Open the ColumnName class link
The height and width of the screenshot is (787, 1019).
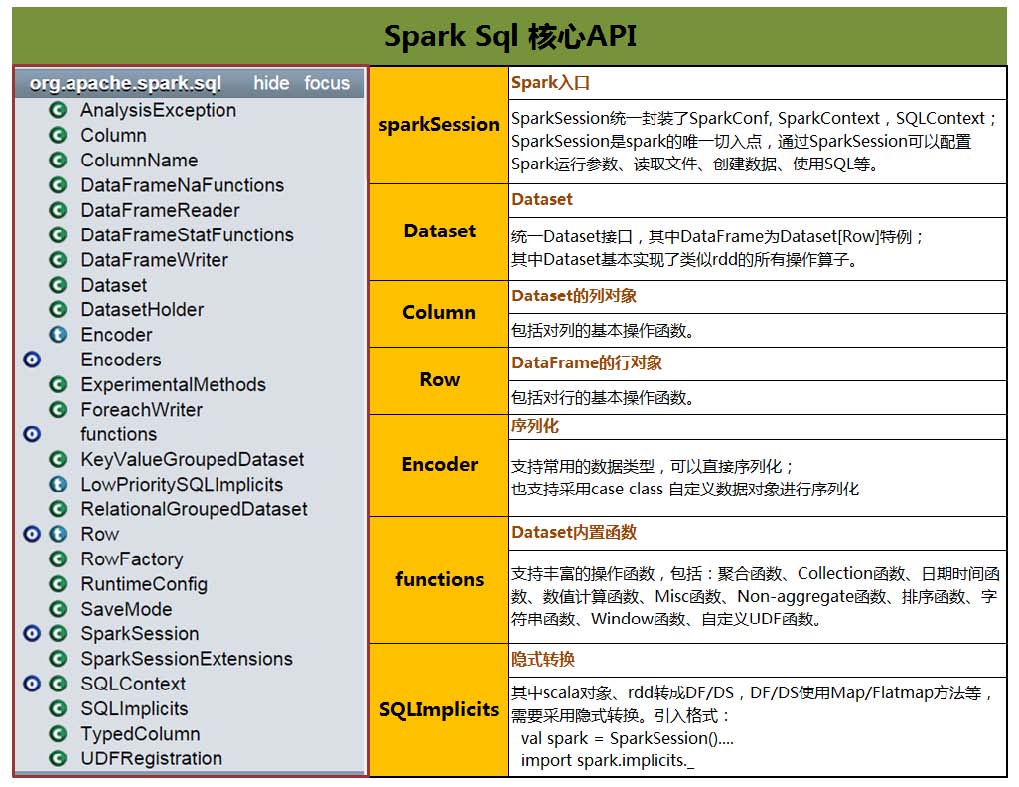pyautogui.click(x=139, y=160)
